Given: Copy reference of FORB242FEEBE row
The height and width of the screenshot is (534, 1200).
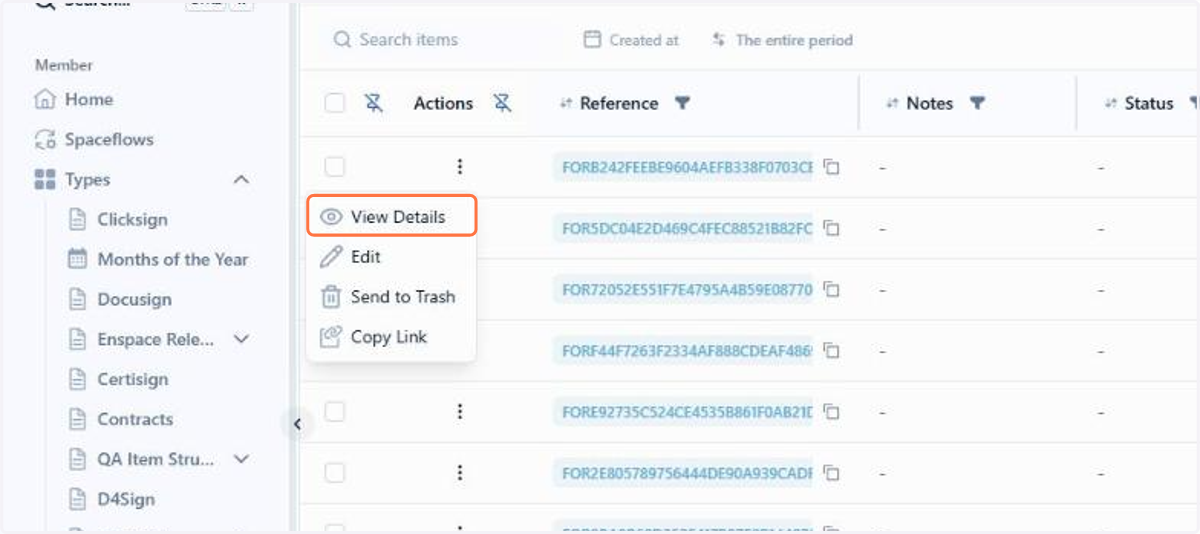Looking at the screenshot, I should click(x=832, y=168).
